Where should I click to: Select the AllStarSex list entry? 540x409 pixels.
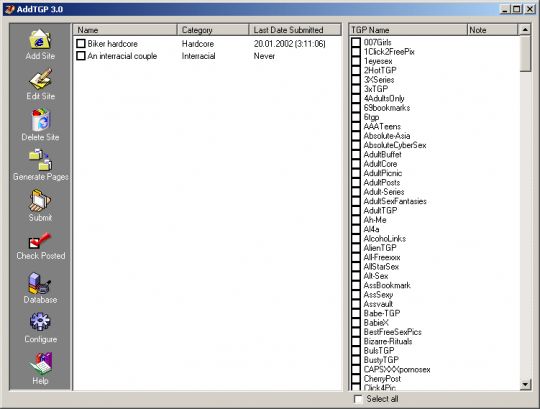click(x=381, y=266)
